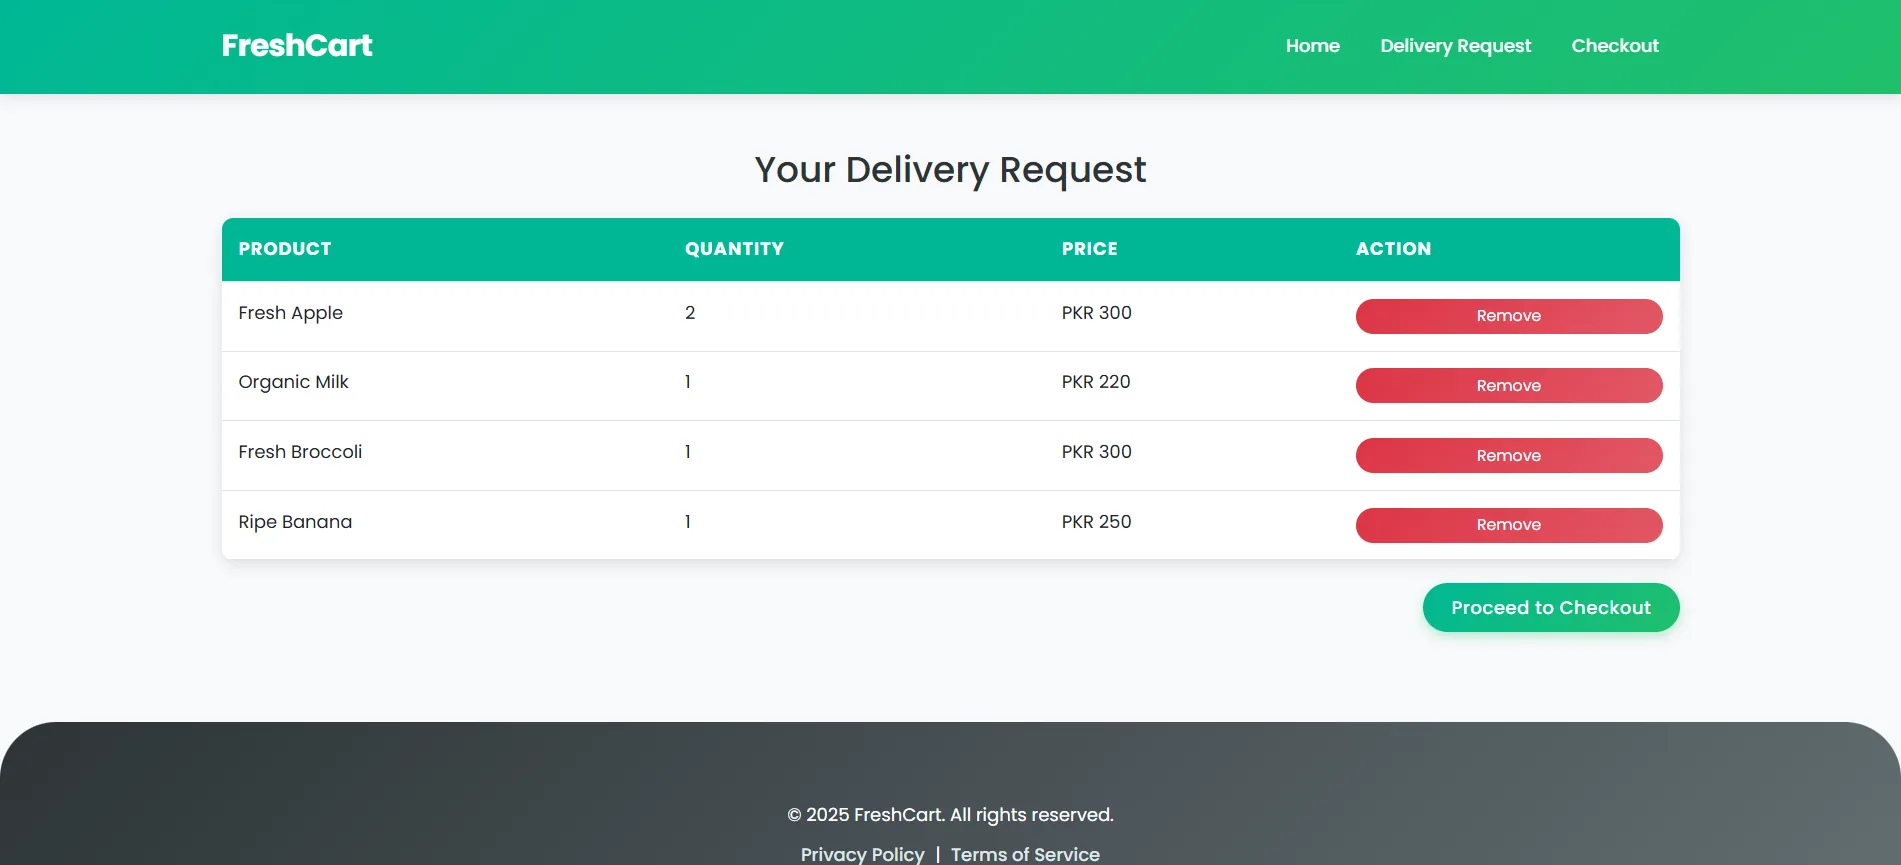Select the Fresh Apple product name
The height and width of the screenshot is (865, 1901).
290,313
